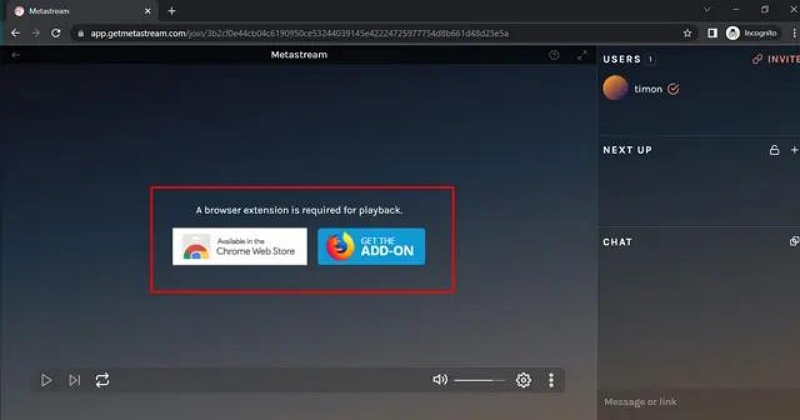View site info lock icon
This screenshot has width=800, height=420.
click(x=81, y=33)
